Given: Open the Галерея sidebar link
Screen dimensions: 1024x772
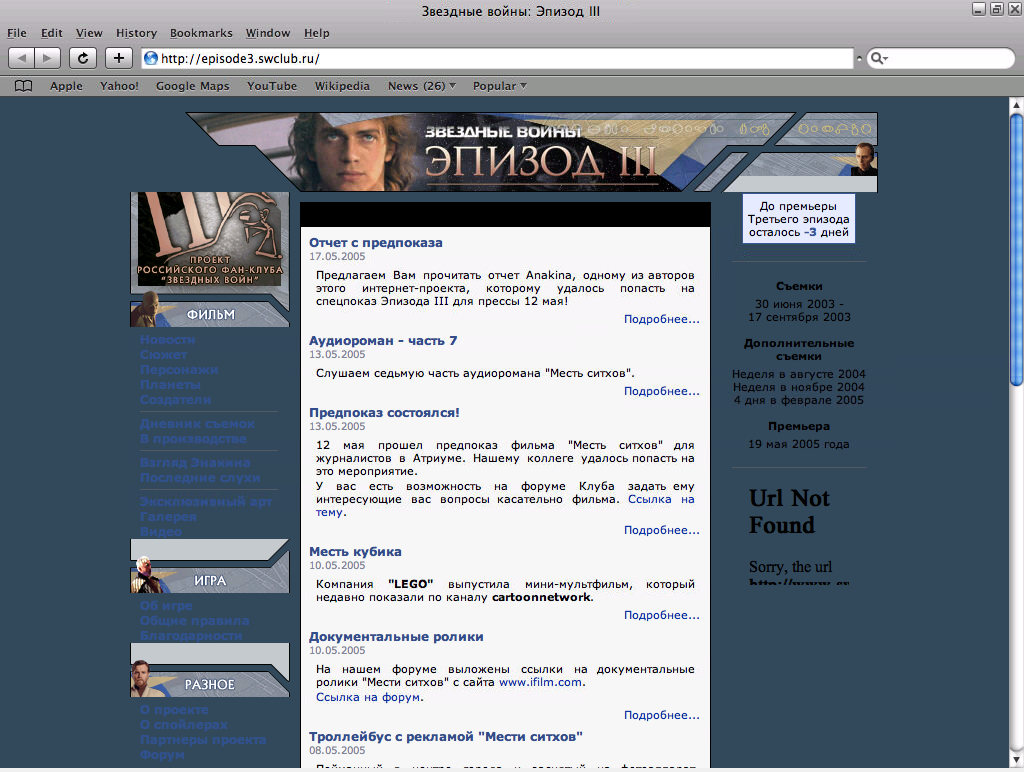Looking at the screenshot, I should tap(168, 517).
